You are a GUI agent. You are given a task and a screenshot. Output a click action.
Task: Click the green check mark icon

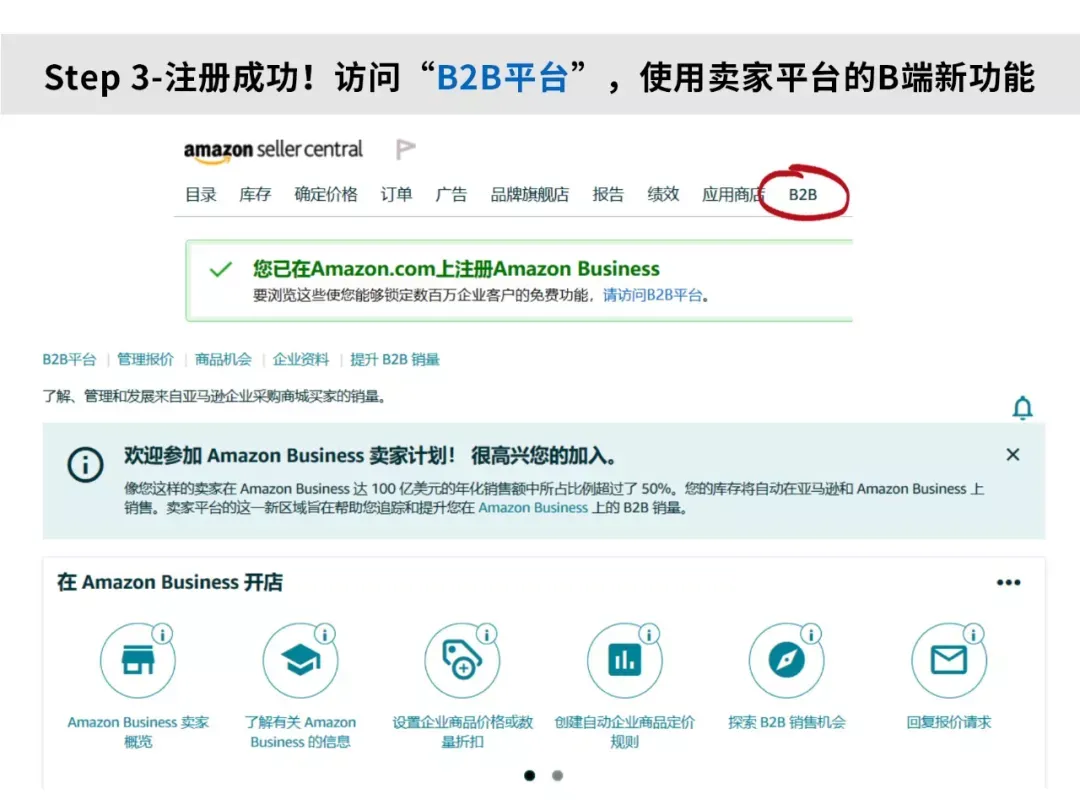pos(220,269)
